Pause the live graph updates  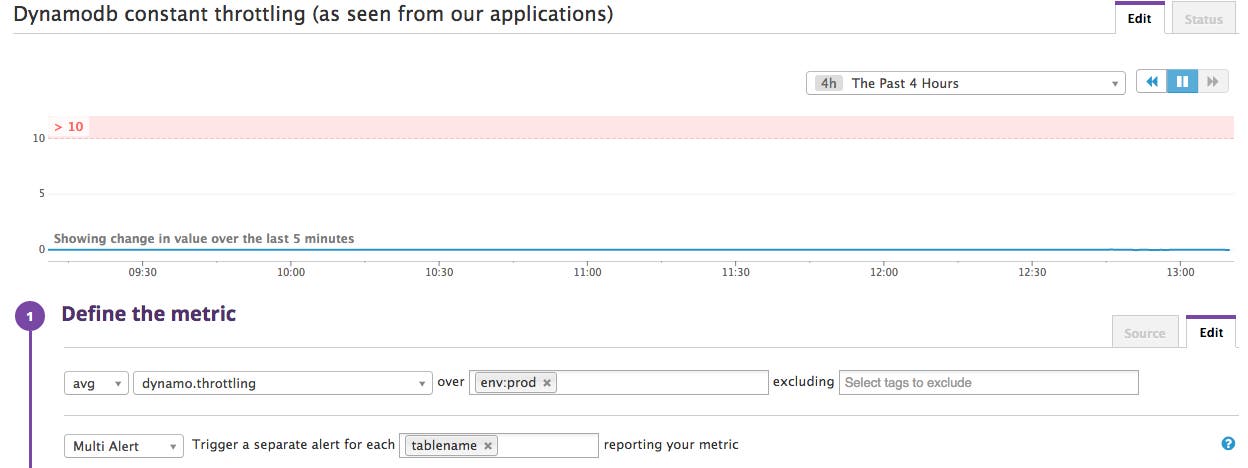click(1182, 83)
